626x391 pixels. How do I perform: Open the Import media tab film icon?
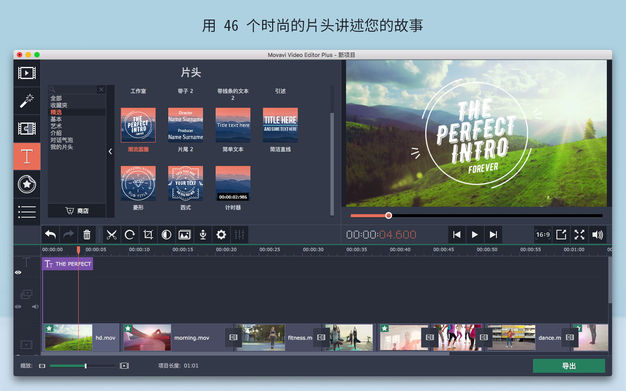(x=27, y=73)
